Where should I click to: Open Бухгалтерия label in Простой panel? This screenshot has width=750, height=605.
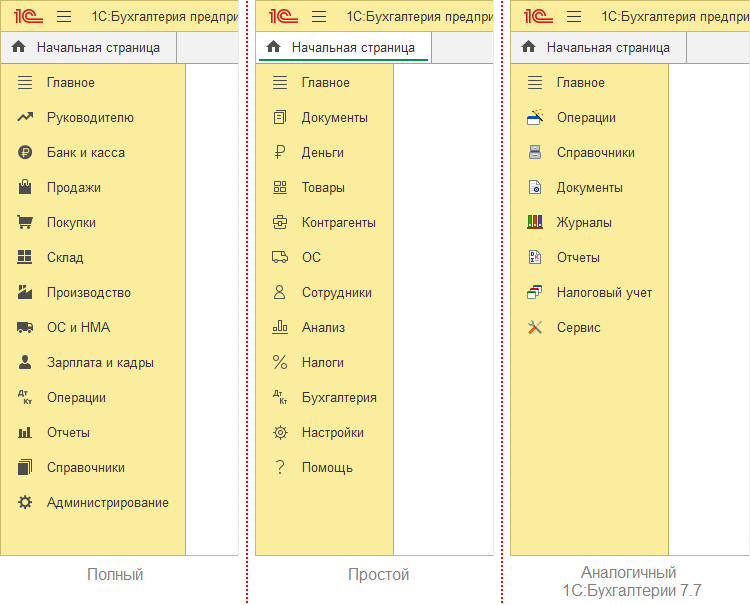[339, 397]
